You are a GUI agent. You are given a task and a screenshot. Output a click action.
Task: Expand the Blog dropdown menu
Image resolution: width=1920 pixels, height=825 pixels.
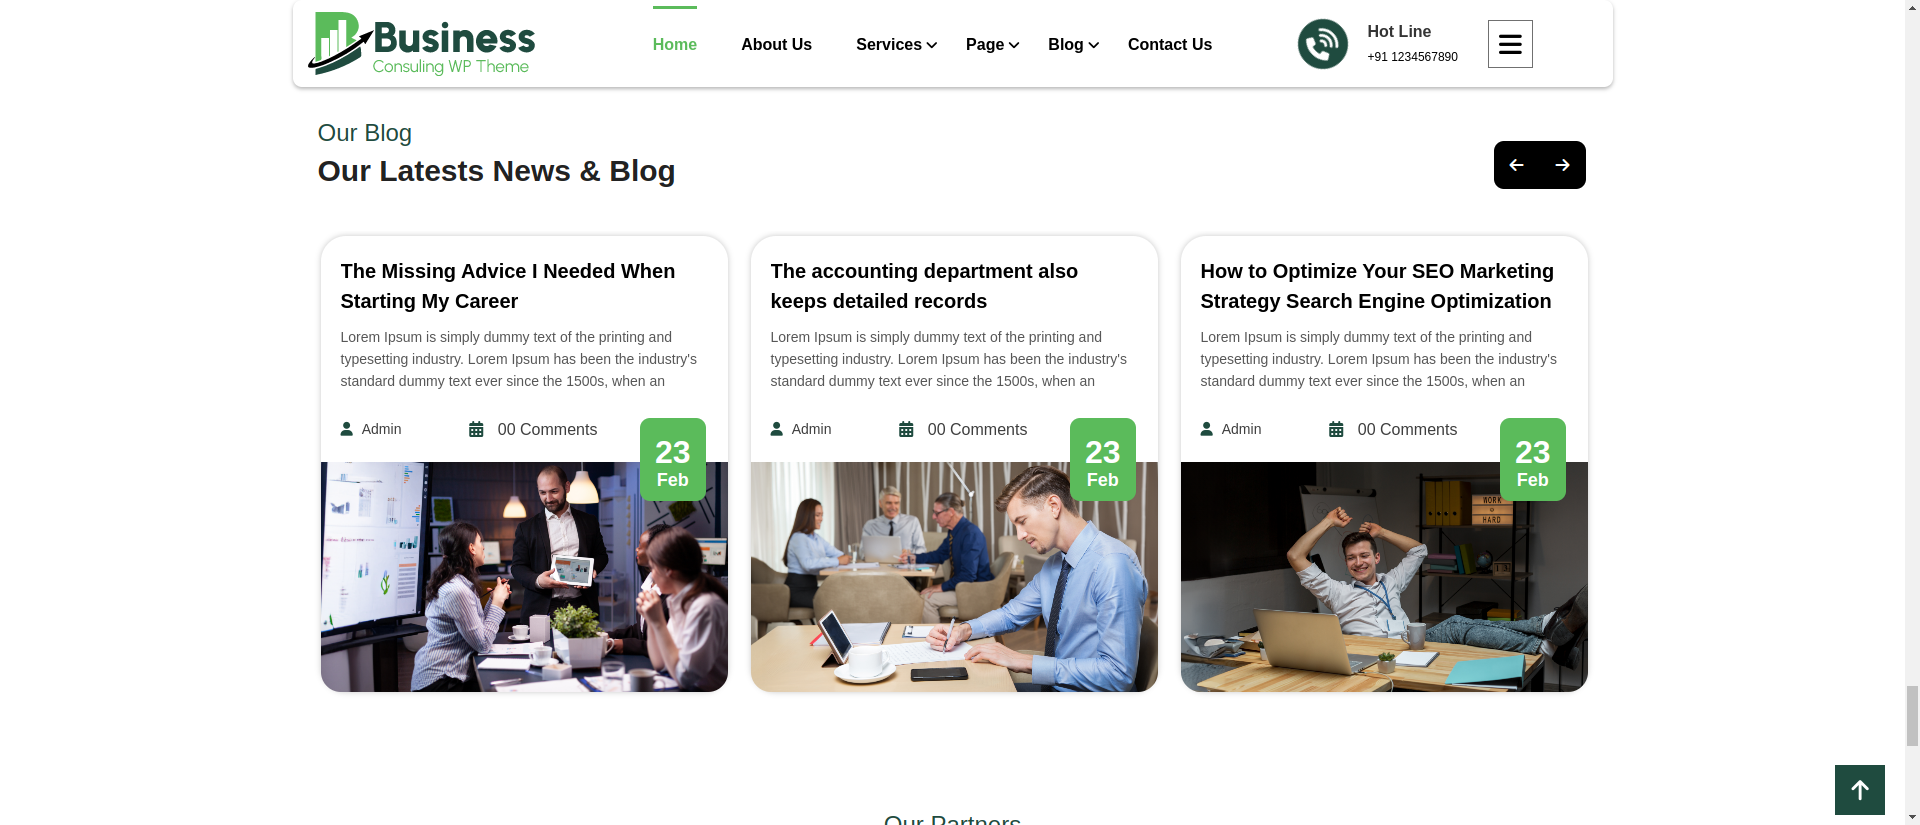1073,45
